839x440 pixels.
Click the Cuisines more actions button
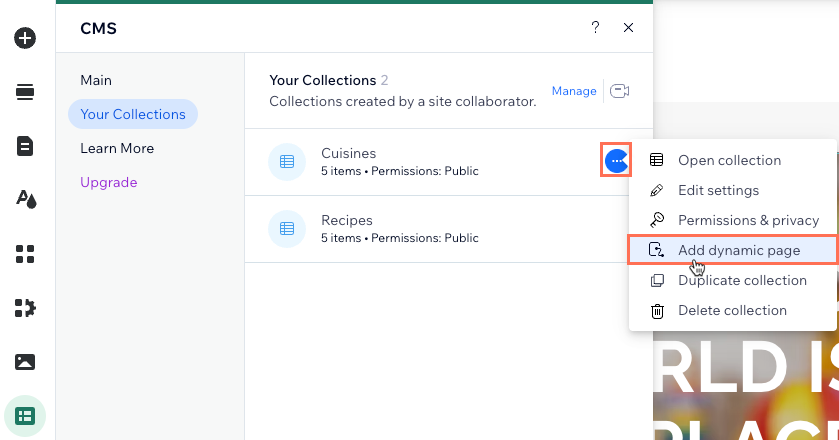pos(616,160)
